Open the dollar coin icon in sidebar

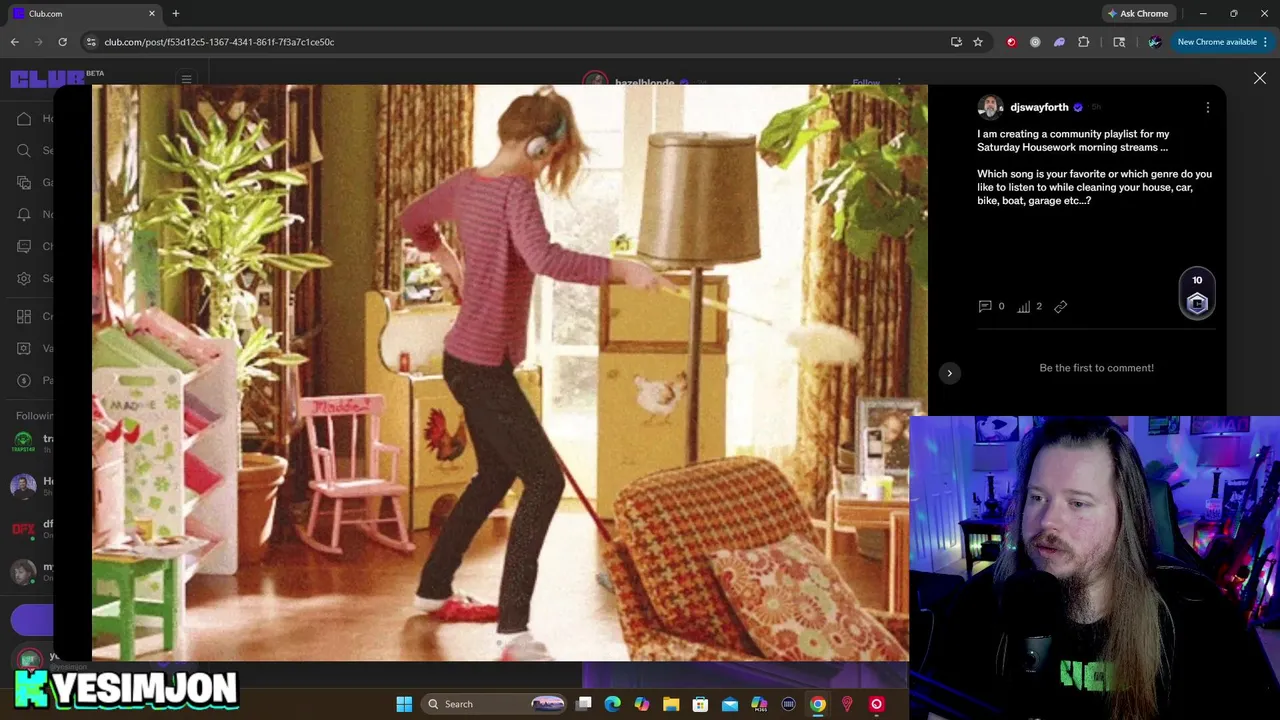(24, 380)
